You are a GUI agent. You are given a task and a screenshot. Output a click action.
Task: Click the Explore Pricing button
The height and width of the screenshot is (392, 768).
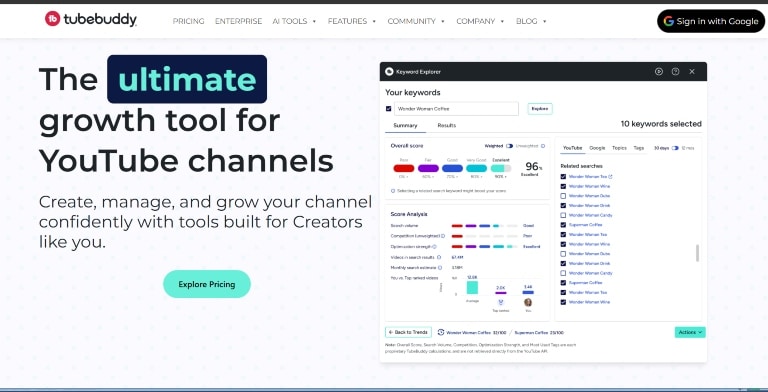point(207,284)
